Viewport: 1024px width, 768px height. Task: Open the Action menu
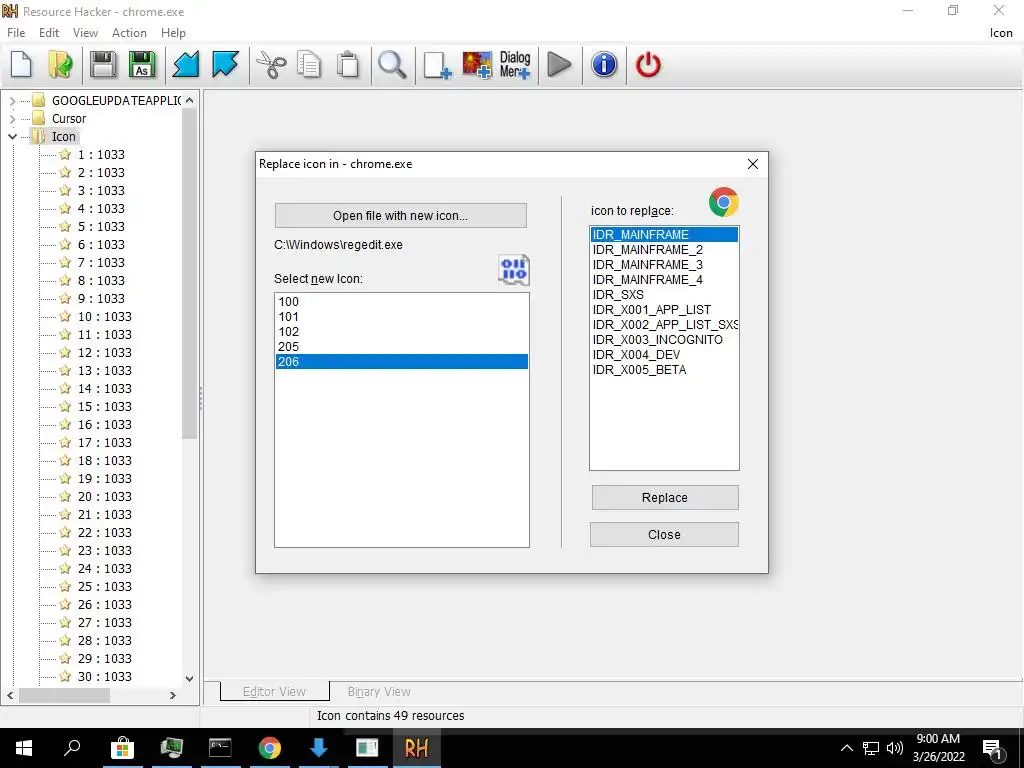click(129, 33)
